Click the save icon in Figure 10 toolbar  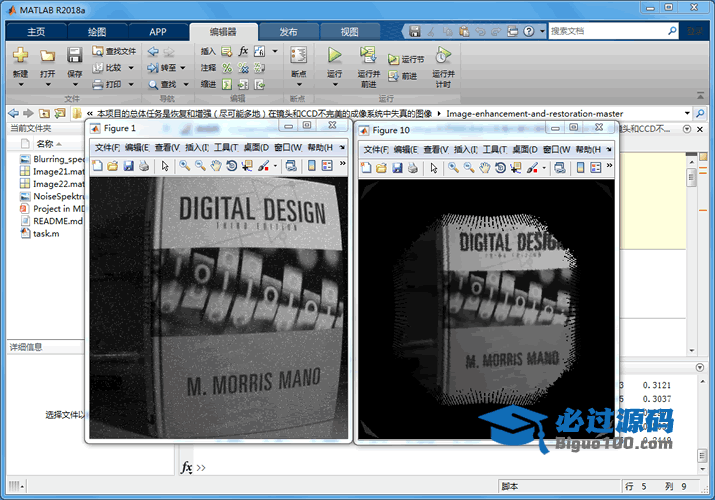[x=397, y=168]
